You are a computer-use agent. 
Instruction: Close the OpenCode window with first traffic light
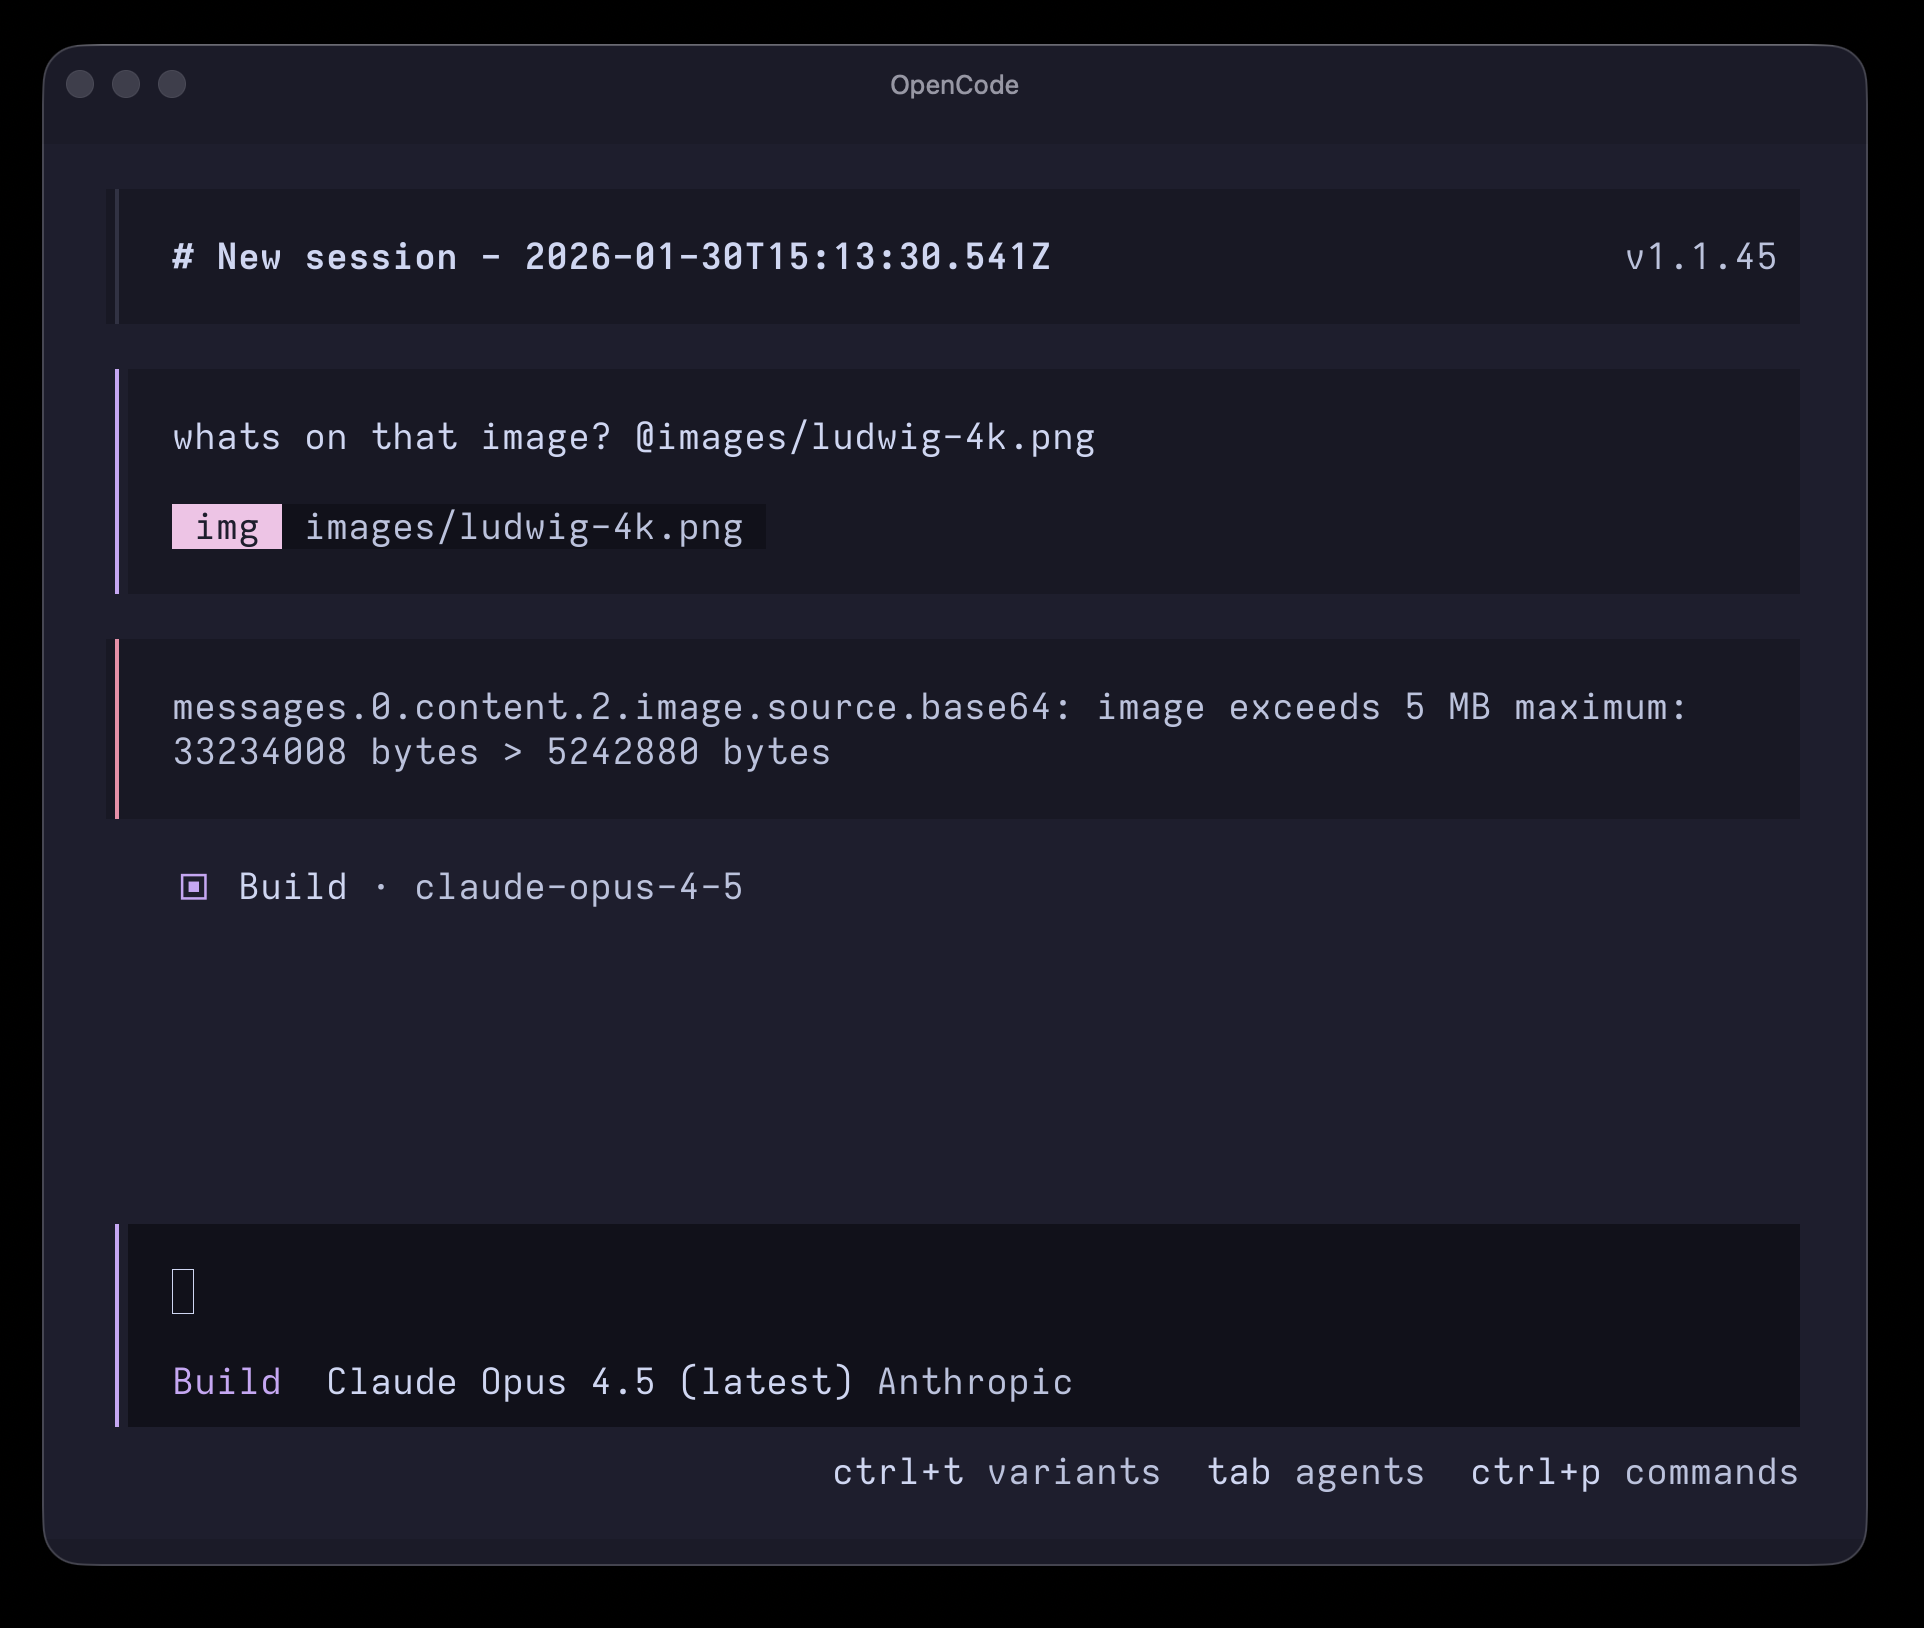80,84
